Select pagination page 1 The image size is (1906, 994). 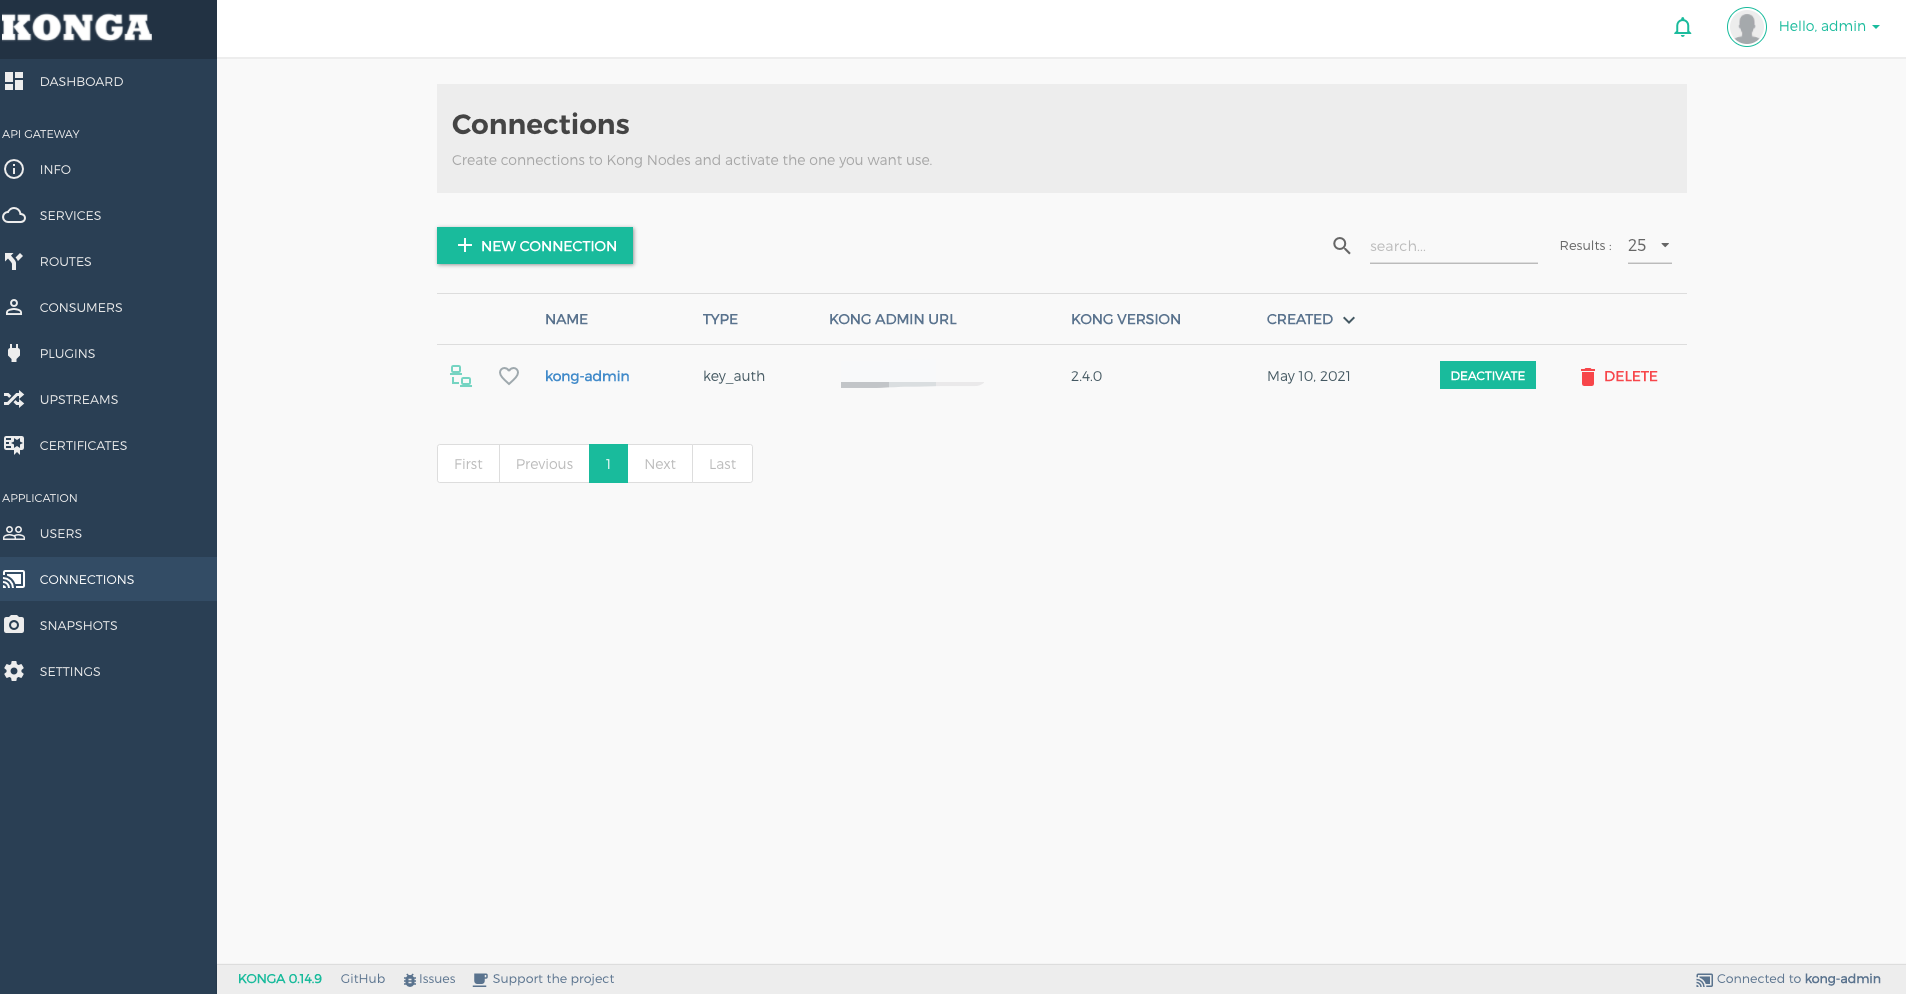(x=608, y=464)
